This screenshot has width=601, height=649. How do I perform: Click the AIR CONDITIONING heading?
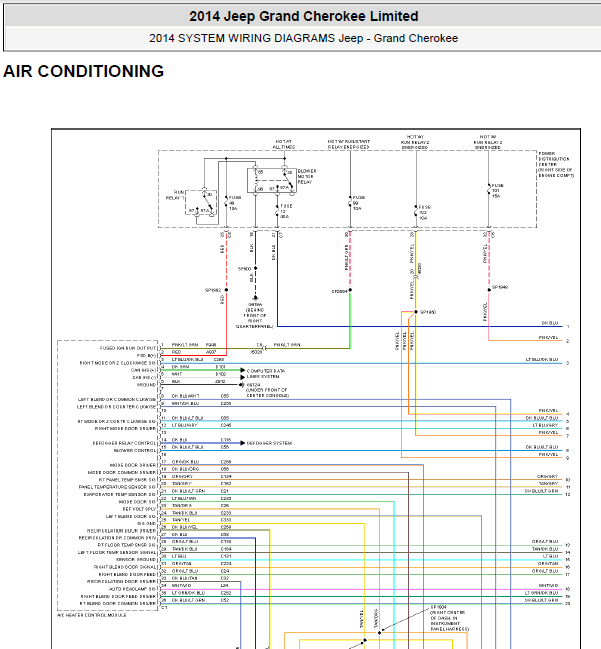(x=84, y=72)
